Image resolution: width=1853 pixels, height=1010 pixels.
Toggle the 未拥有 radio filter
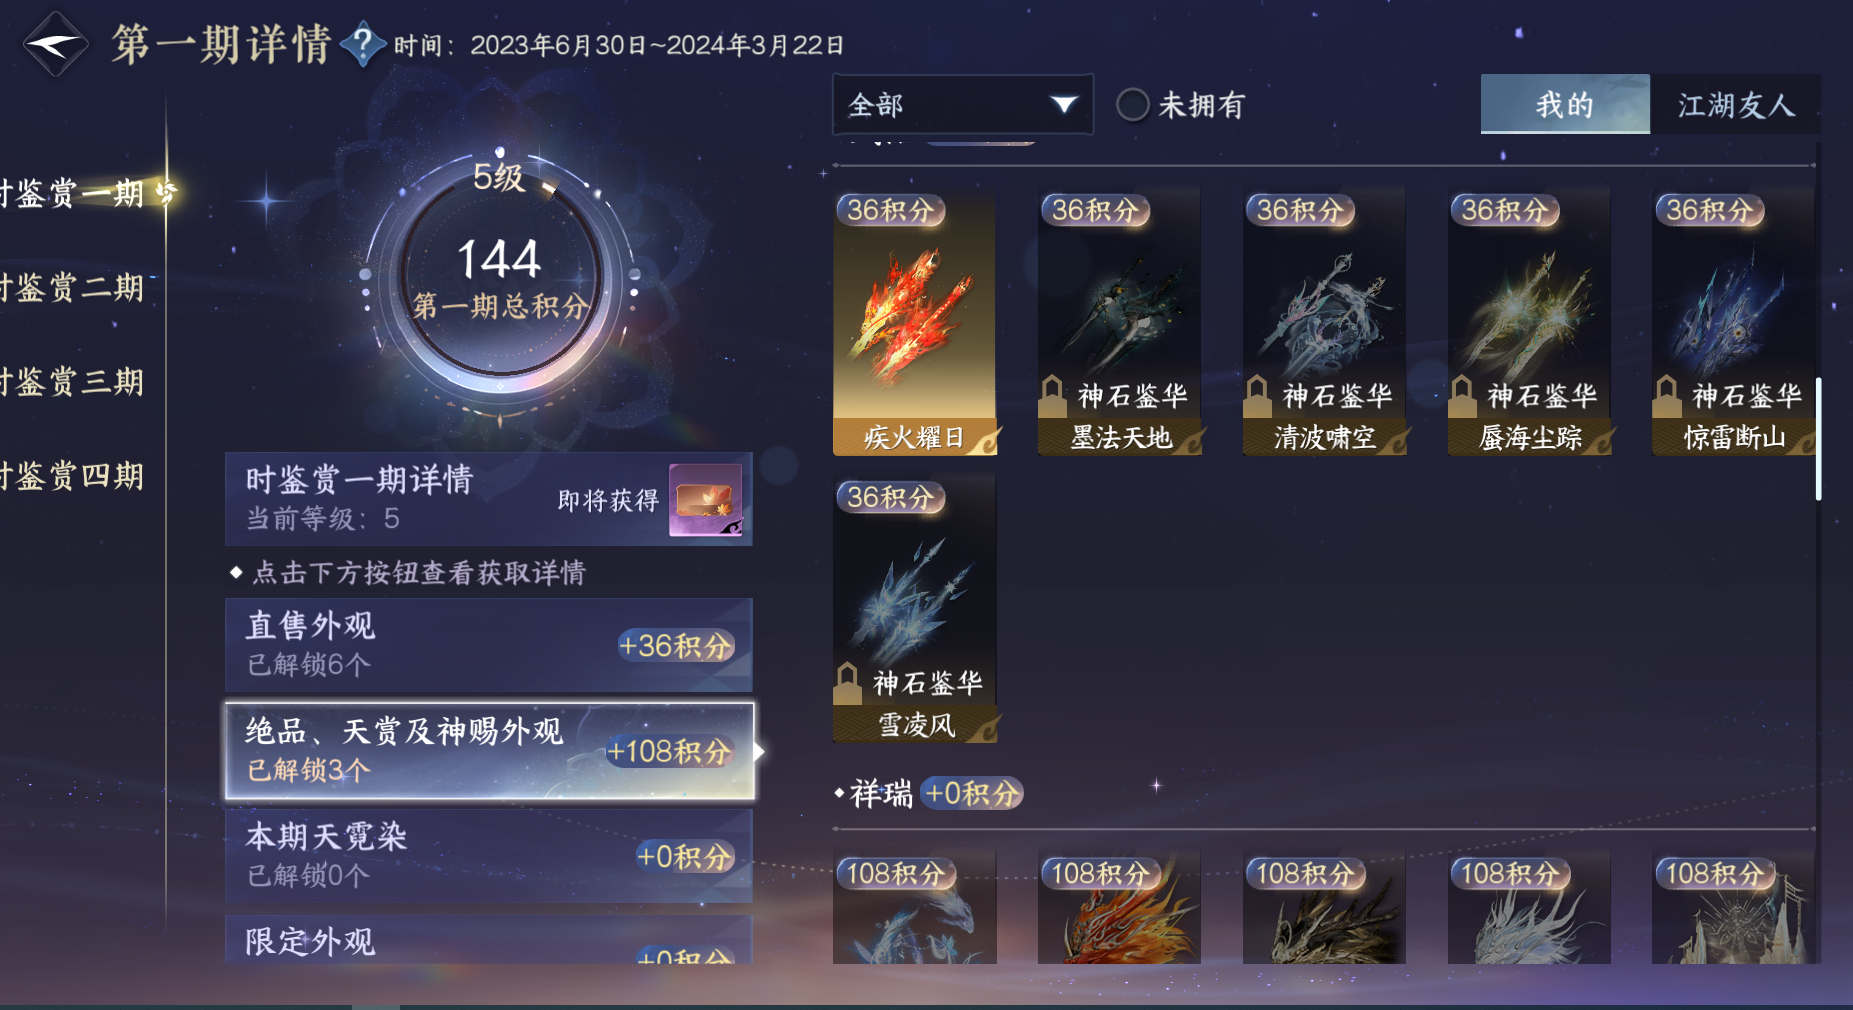(x=1132, y=104)
